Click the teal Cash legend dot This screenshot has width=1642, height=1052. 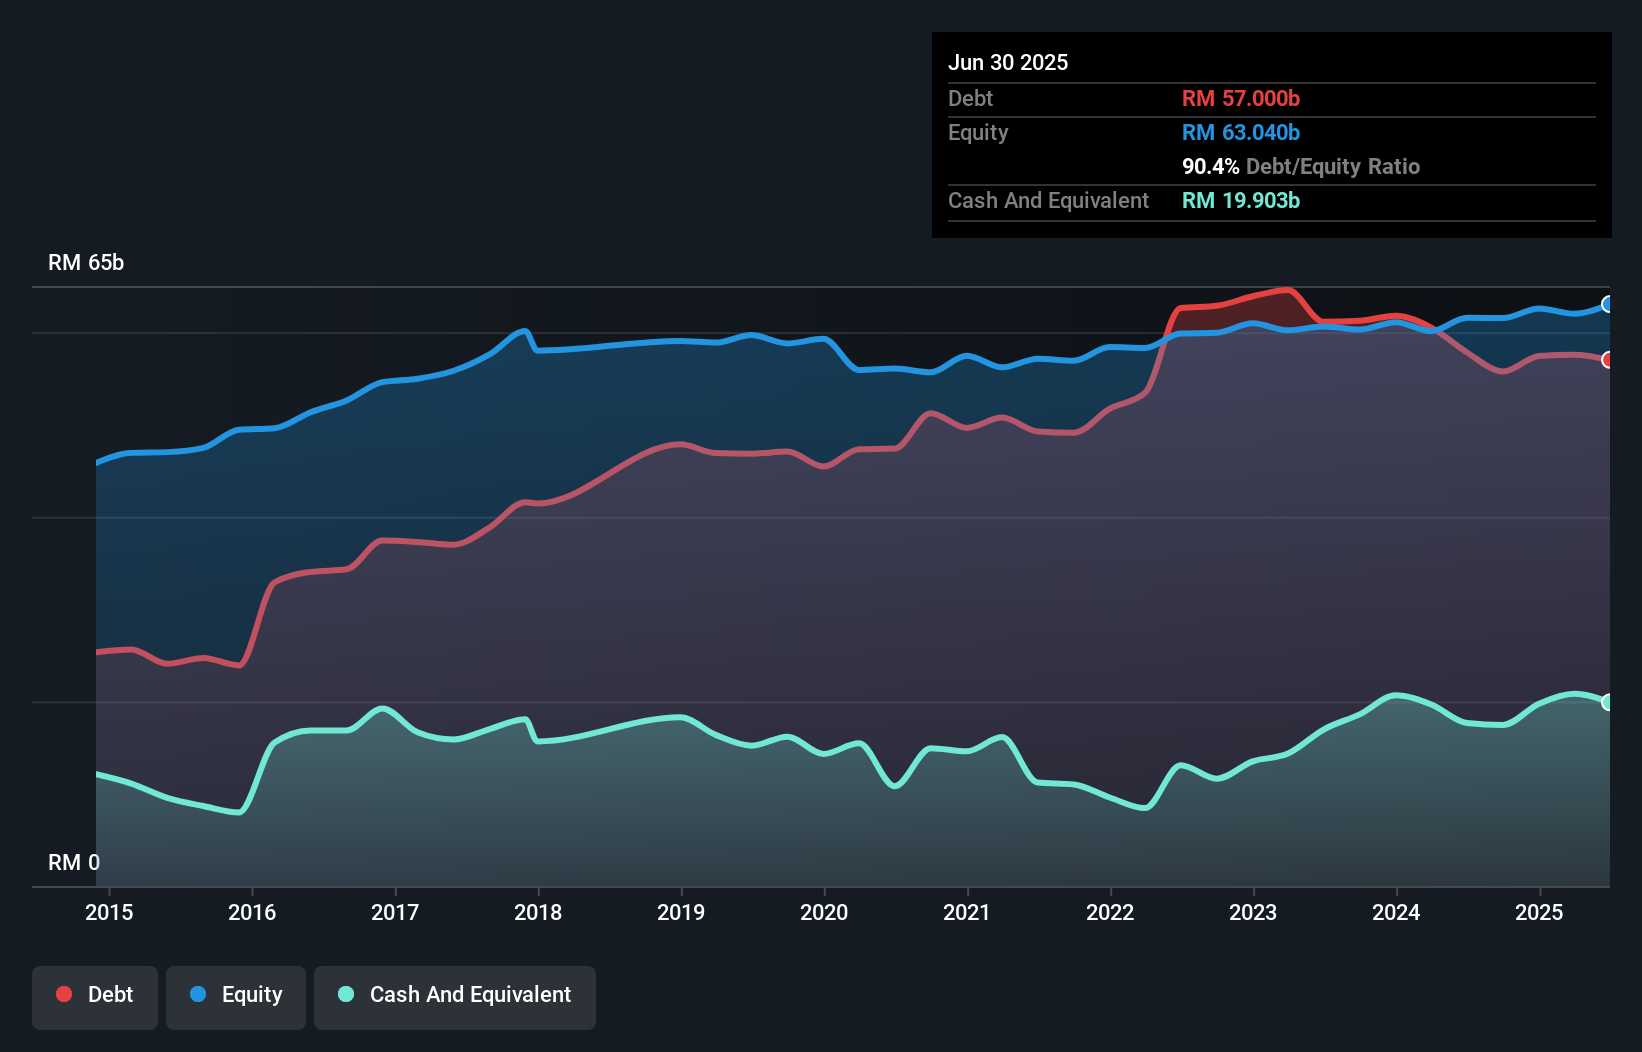(x=346, y=994)
